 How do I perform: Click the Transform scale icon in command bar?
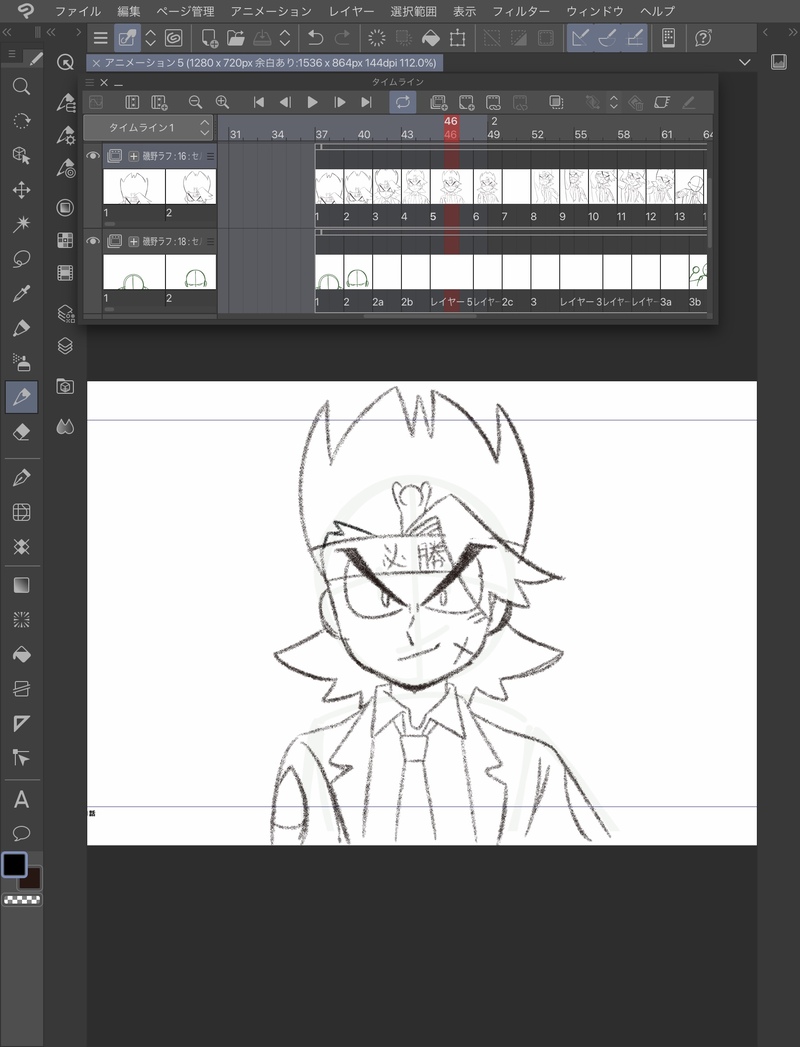457,38
